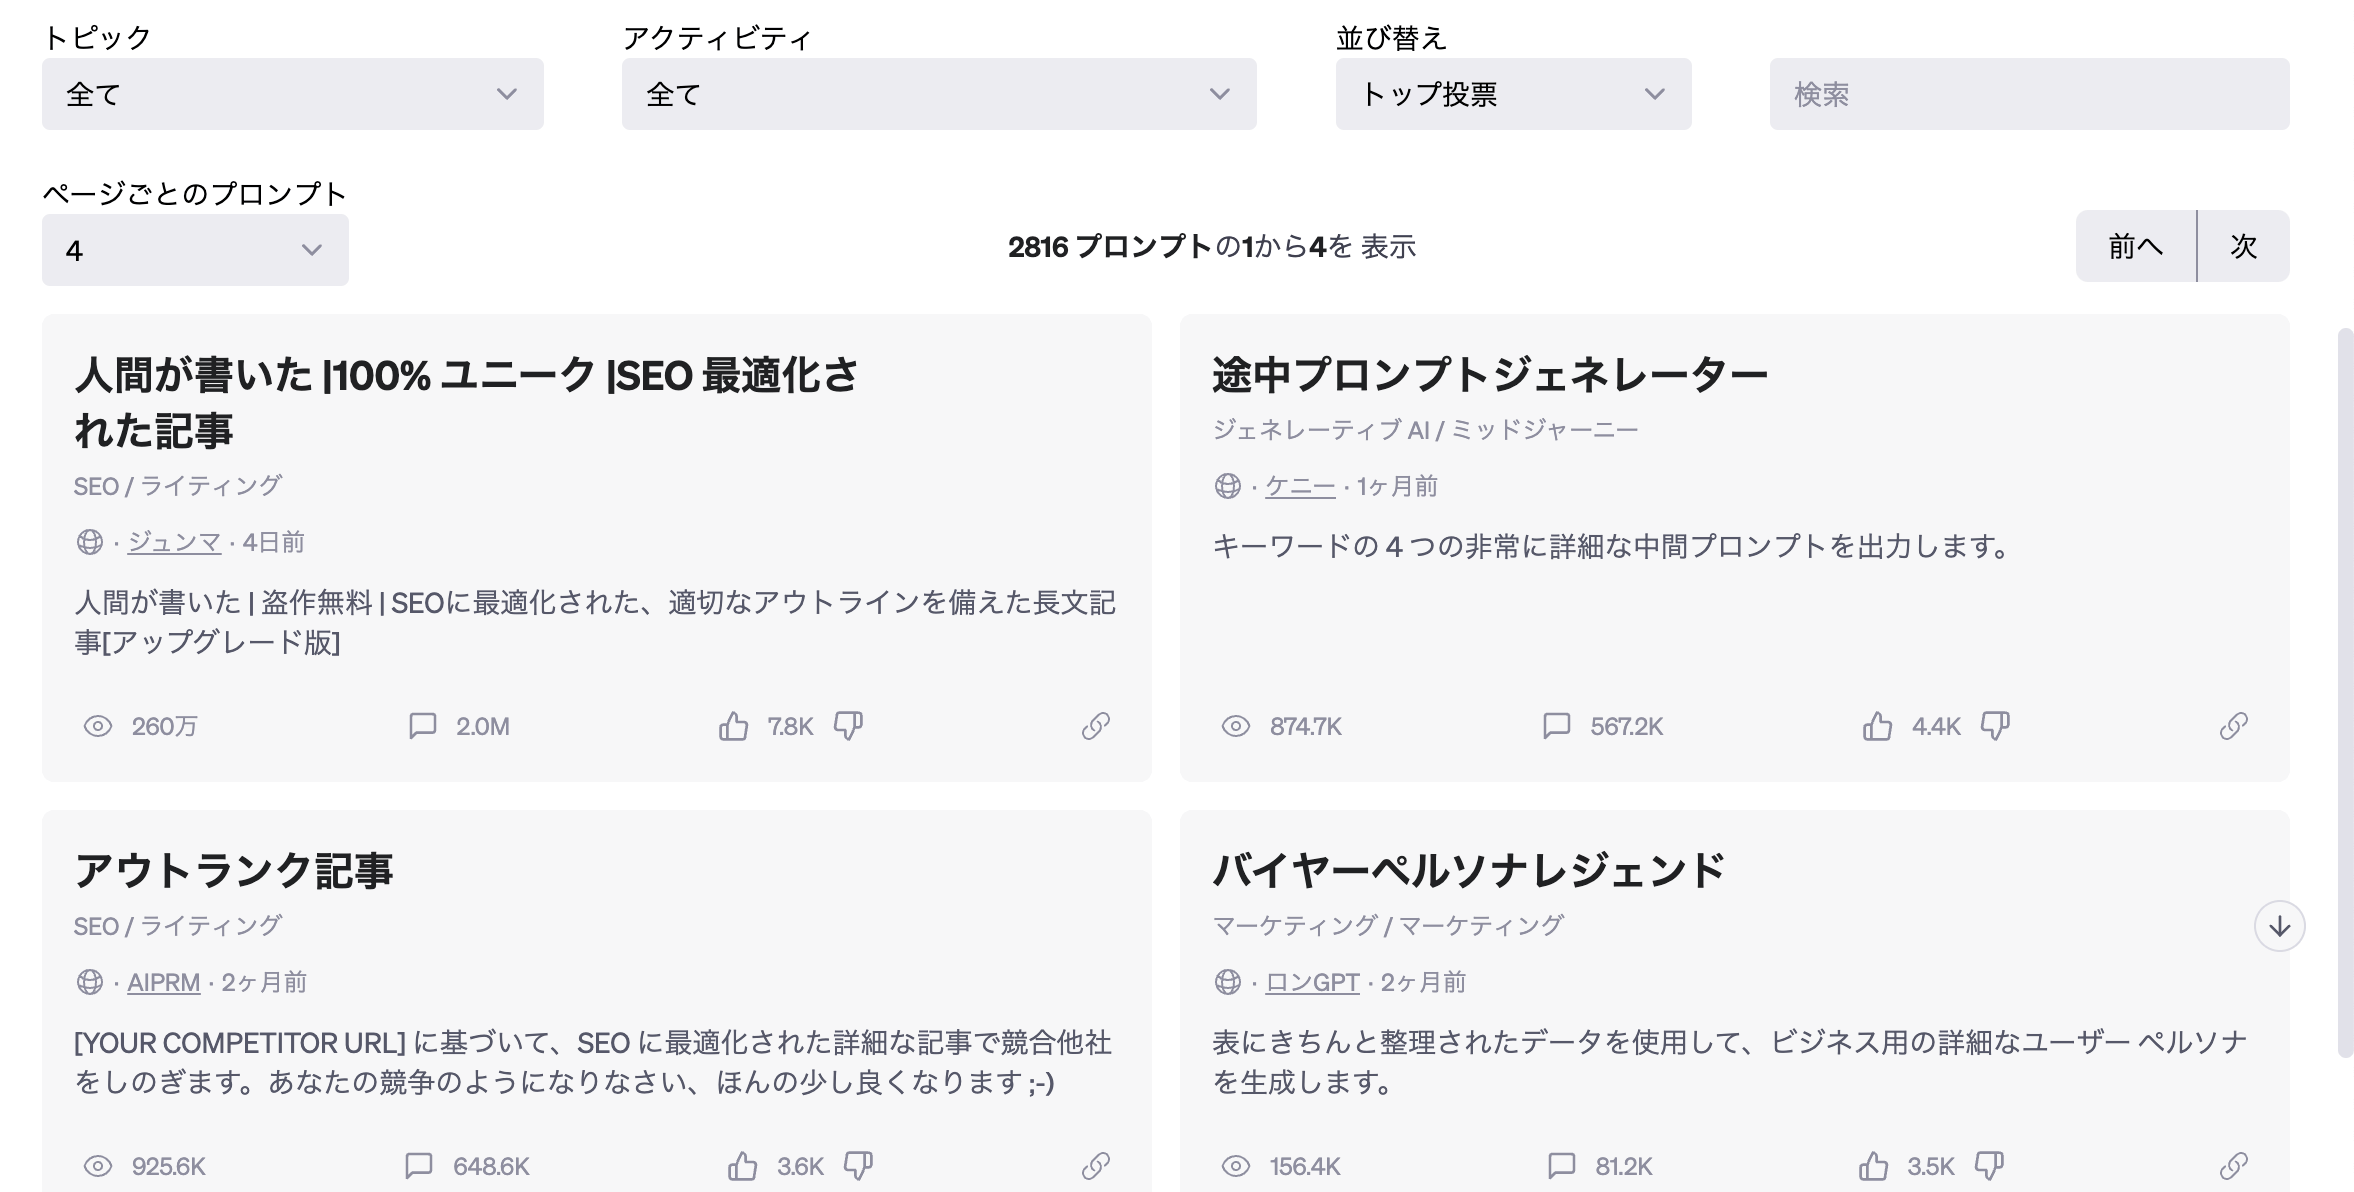Viewport: 2354px width, 1192px height.
Task: Upvote the アウトランク記事 prompt
Action: 742,1166
